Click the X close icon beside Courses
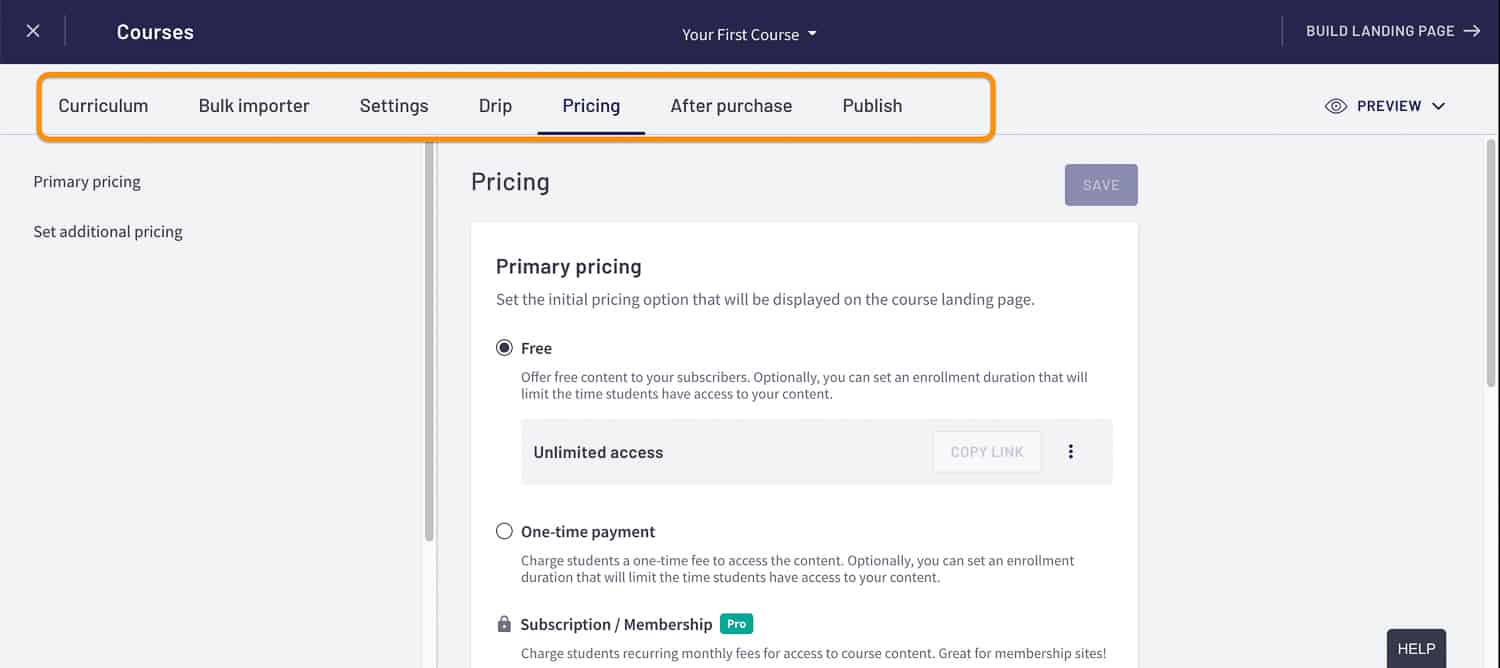The height and width of the screenshot is (668, 1500). coord(33,31)
